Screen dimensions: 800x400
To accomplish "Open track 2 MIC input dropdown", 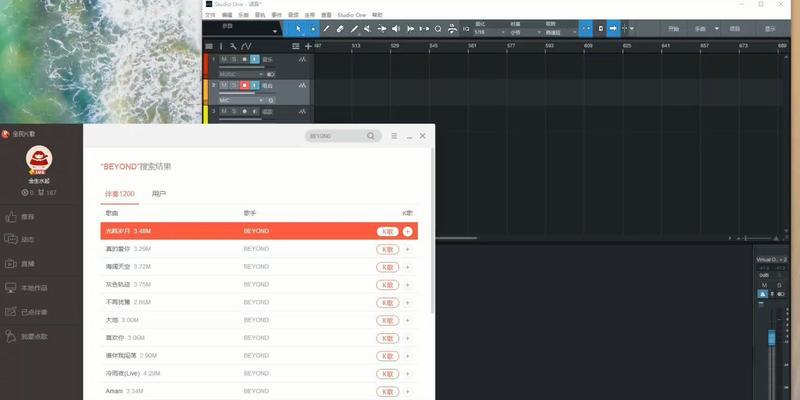I will (241, 101).
